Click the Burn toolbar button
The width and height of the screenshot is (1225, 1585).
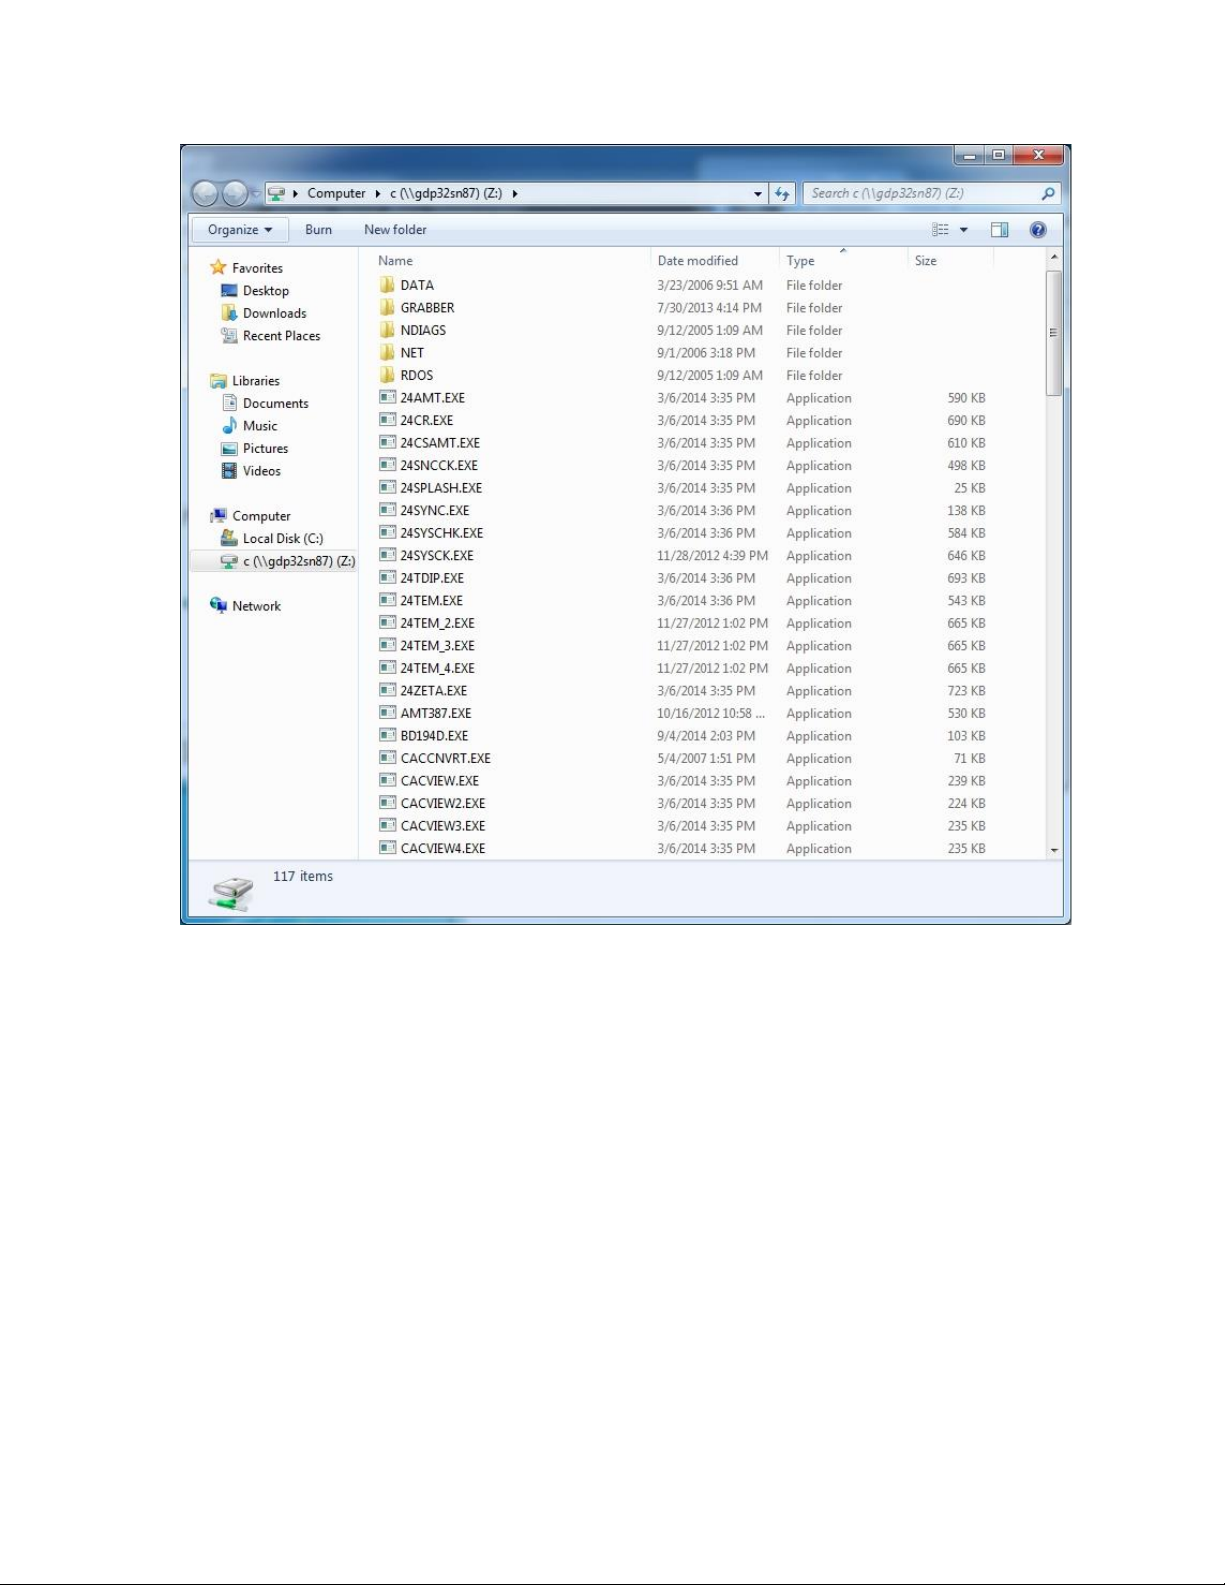point(318,230)
